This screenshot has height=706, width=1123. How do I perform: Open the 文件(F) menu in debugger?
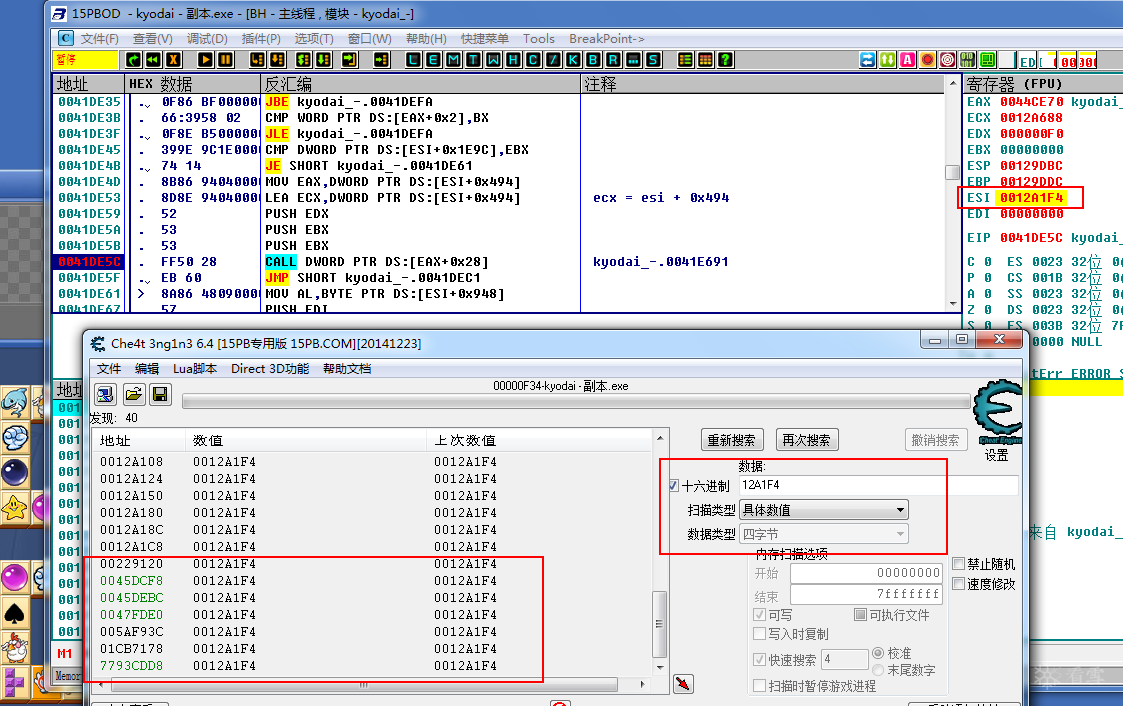click(x=100, y=39)
